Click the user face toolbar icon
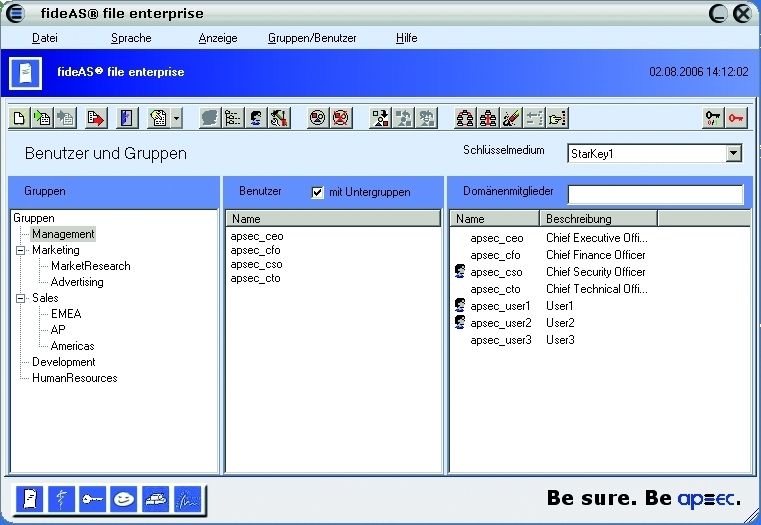 256,118
